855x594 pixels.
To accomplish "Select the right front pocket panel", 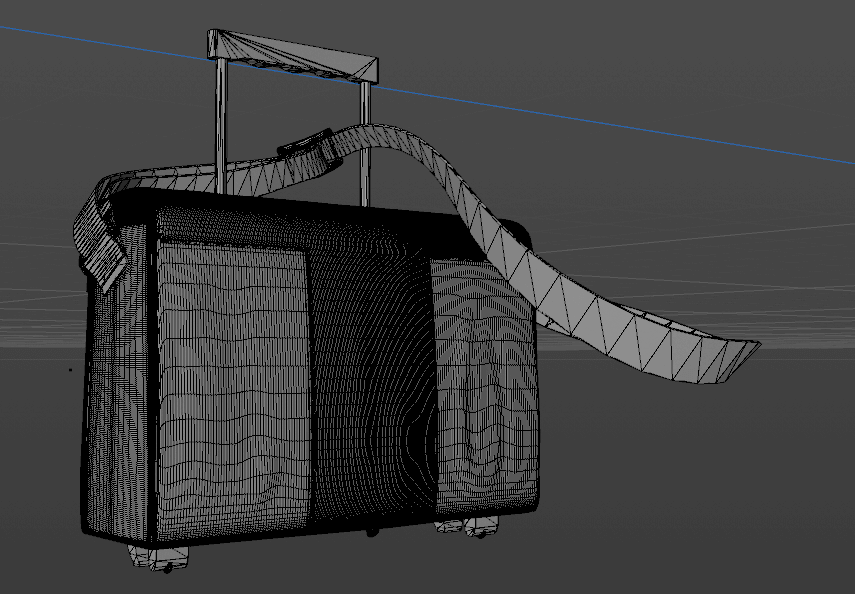I will click(482, 390).
